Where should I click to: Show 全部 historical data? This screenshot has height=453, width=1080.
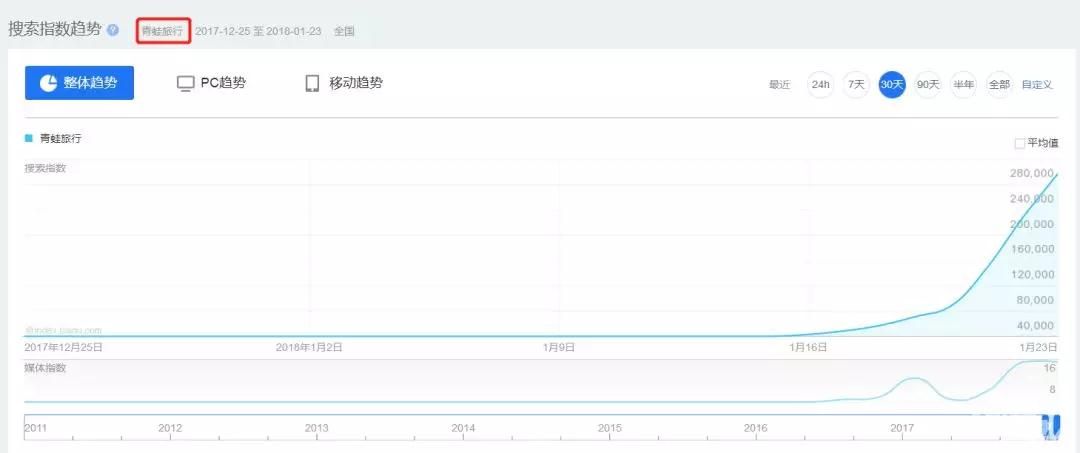click(x=999, y=84)
